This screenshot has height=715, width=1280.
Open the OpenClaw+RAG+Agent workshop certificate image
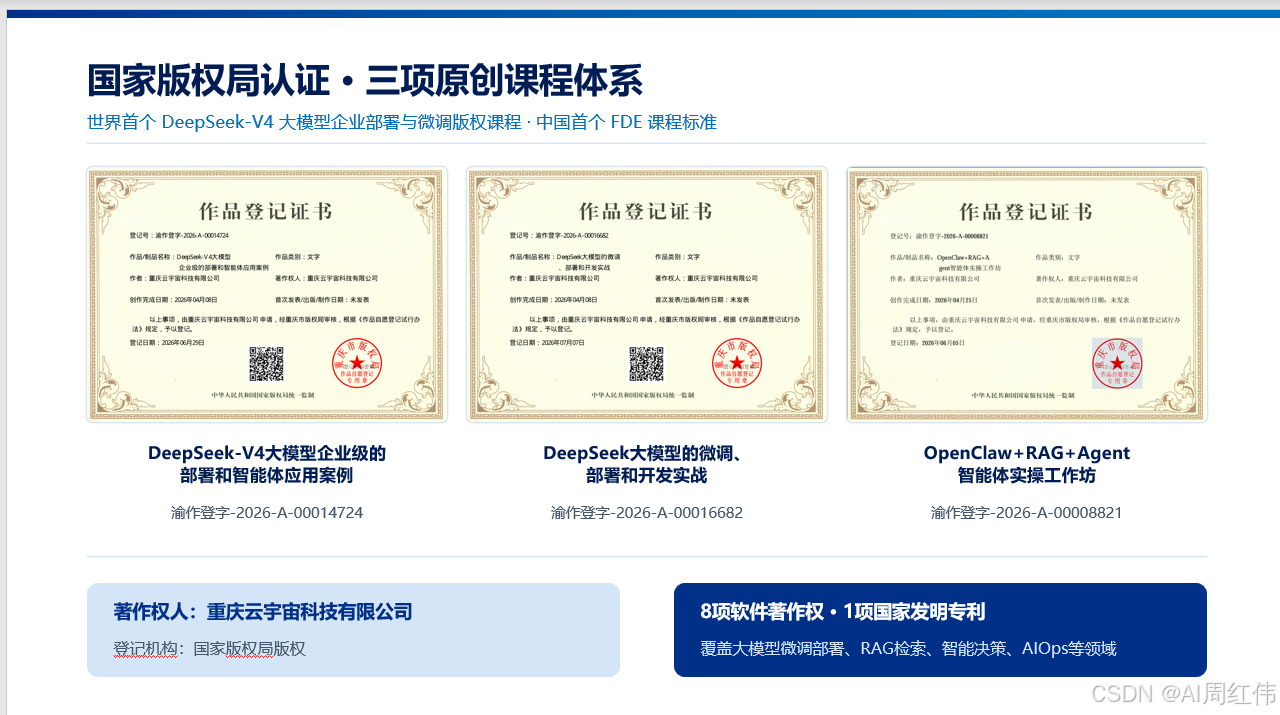click(1027, 294)
